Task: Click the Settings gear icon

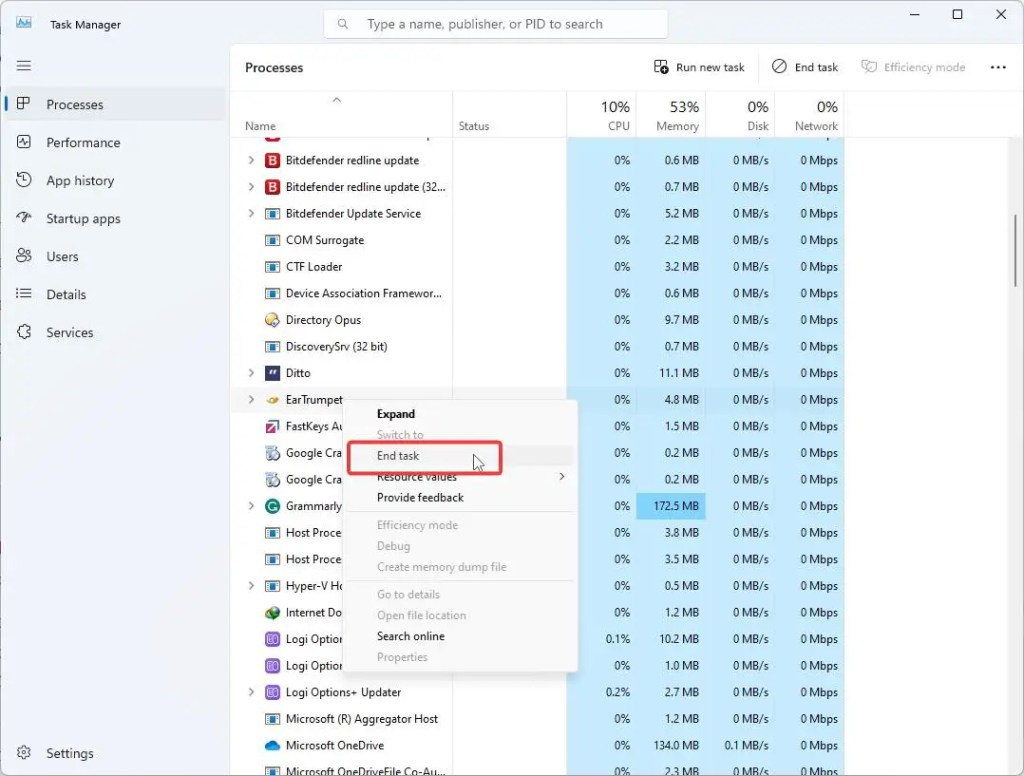Action: [24, 752]
